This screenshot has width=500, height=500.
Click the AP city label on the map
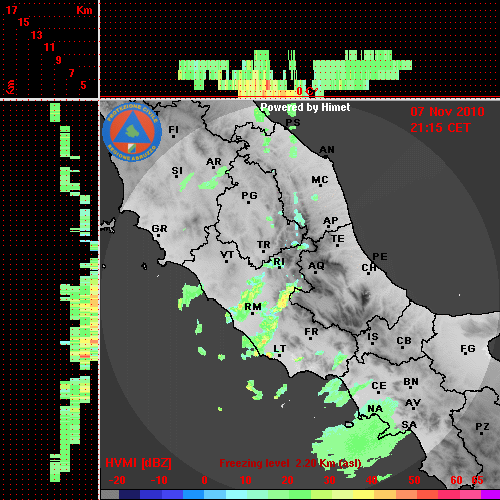pos(330,221)
